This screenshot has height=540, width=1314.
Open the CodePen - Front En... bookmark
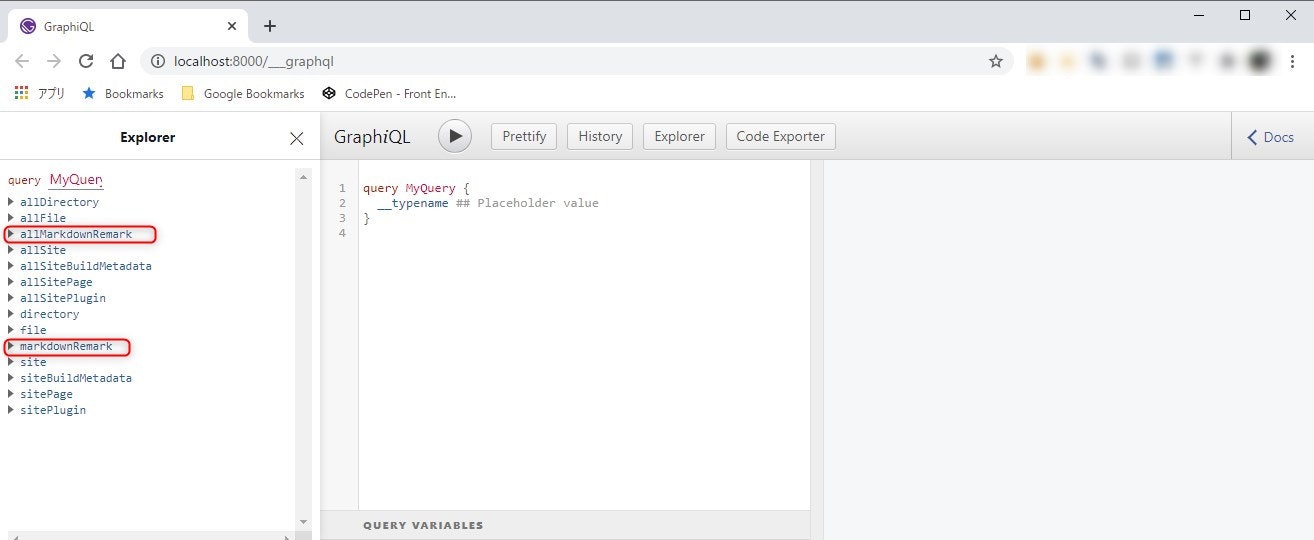coord(389,93)
